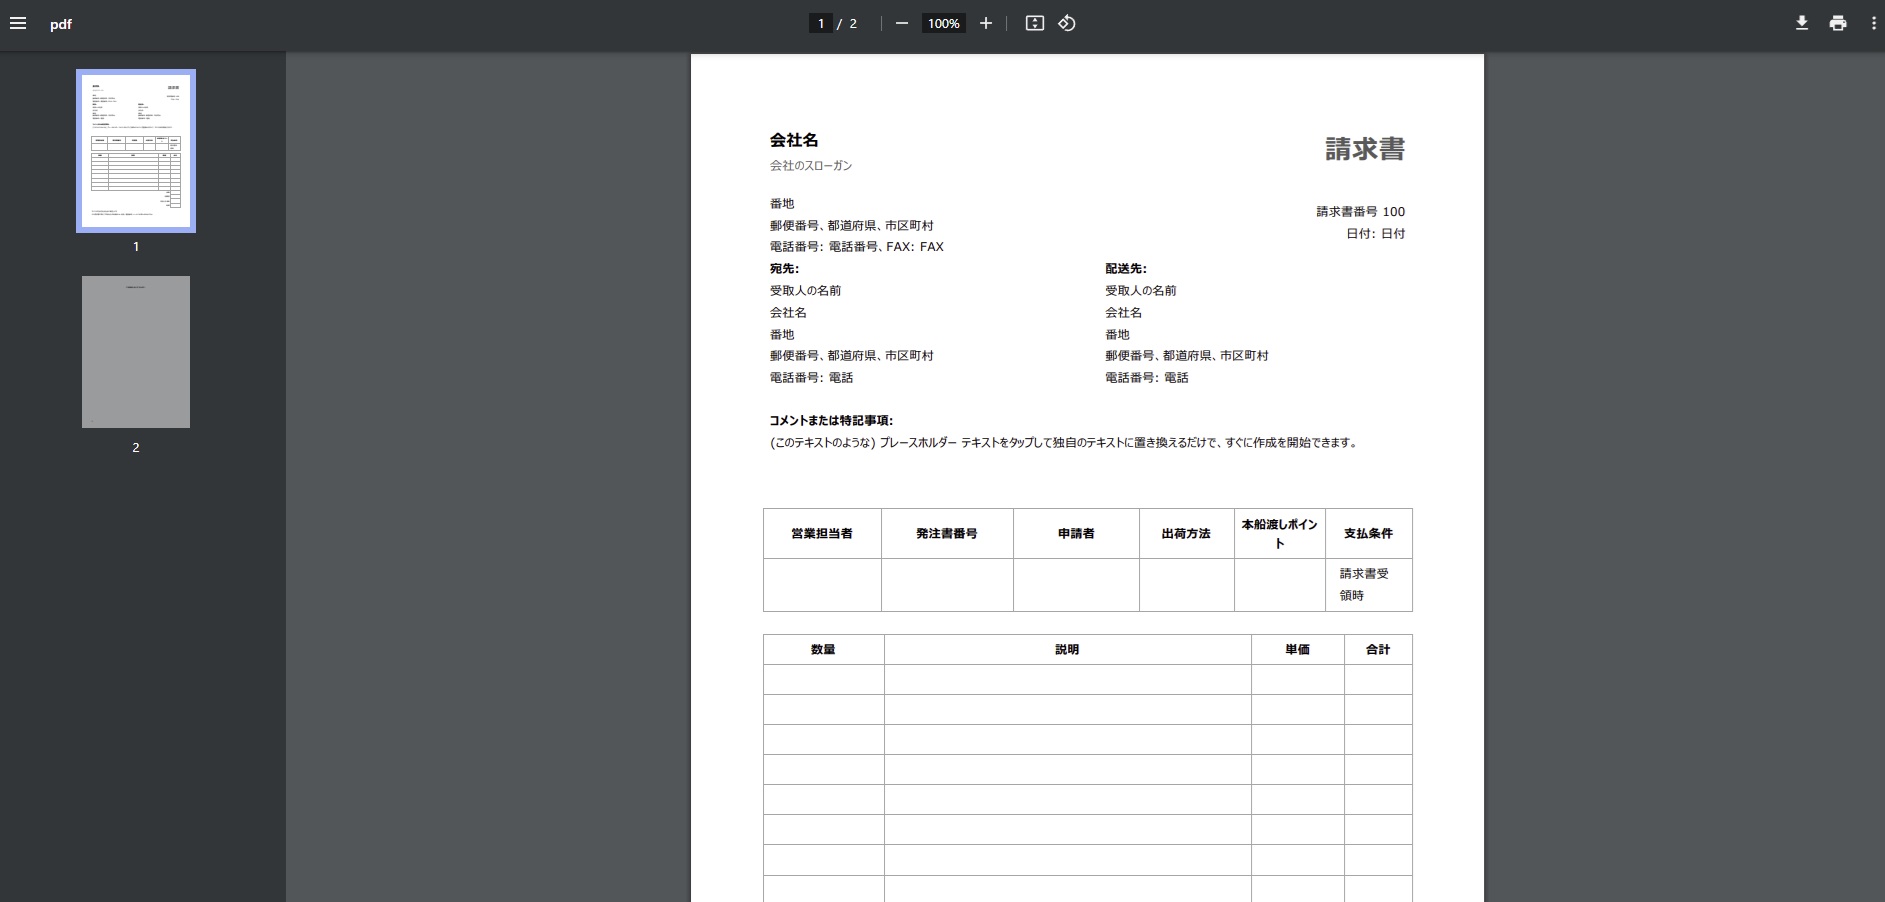The image size is (1885, 902).
Task: Click the zoom out minus icon
Action: [x=901, y=23]
